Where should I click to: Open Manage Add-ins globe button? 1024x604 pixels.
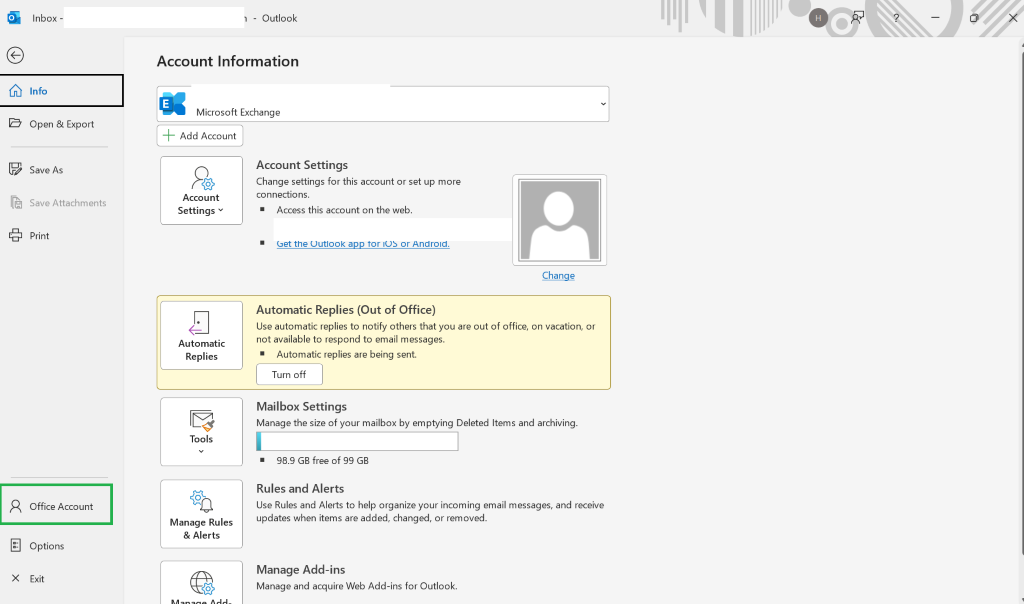tap(201, 582)
